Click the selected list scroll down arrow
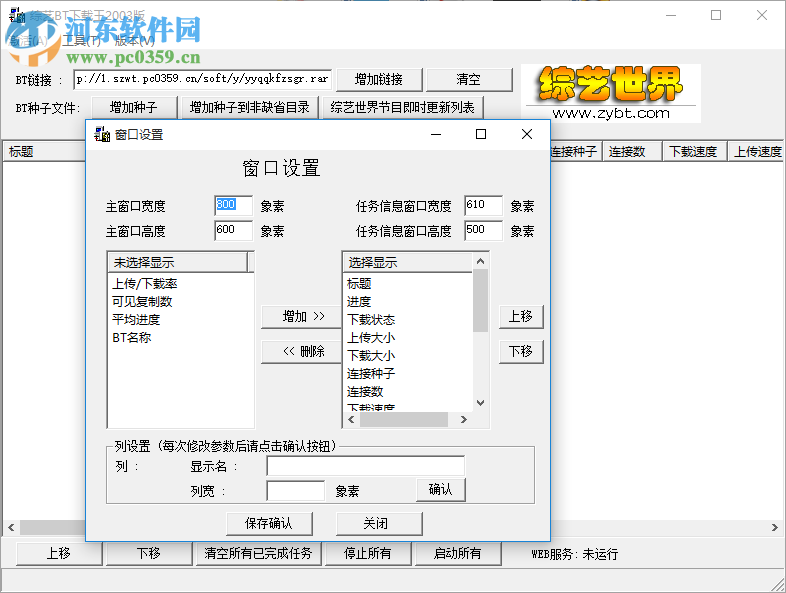The image size is (786, 593). click(480, 403)
